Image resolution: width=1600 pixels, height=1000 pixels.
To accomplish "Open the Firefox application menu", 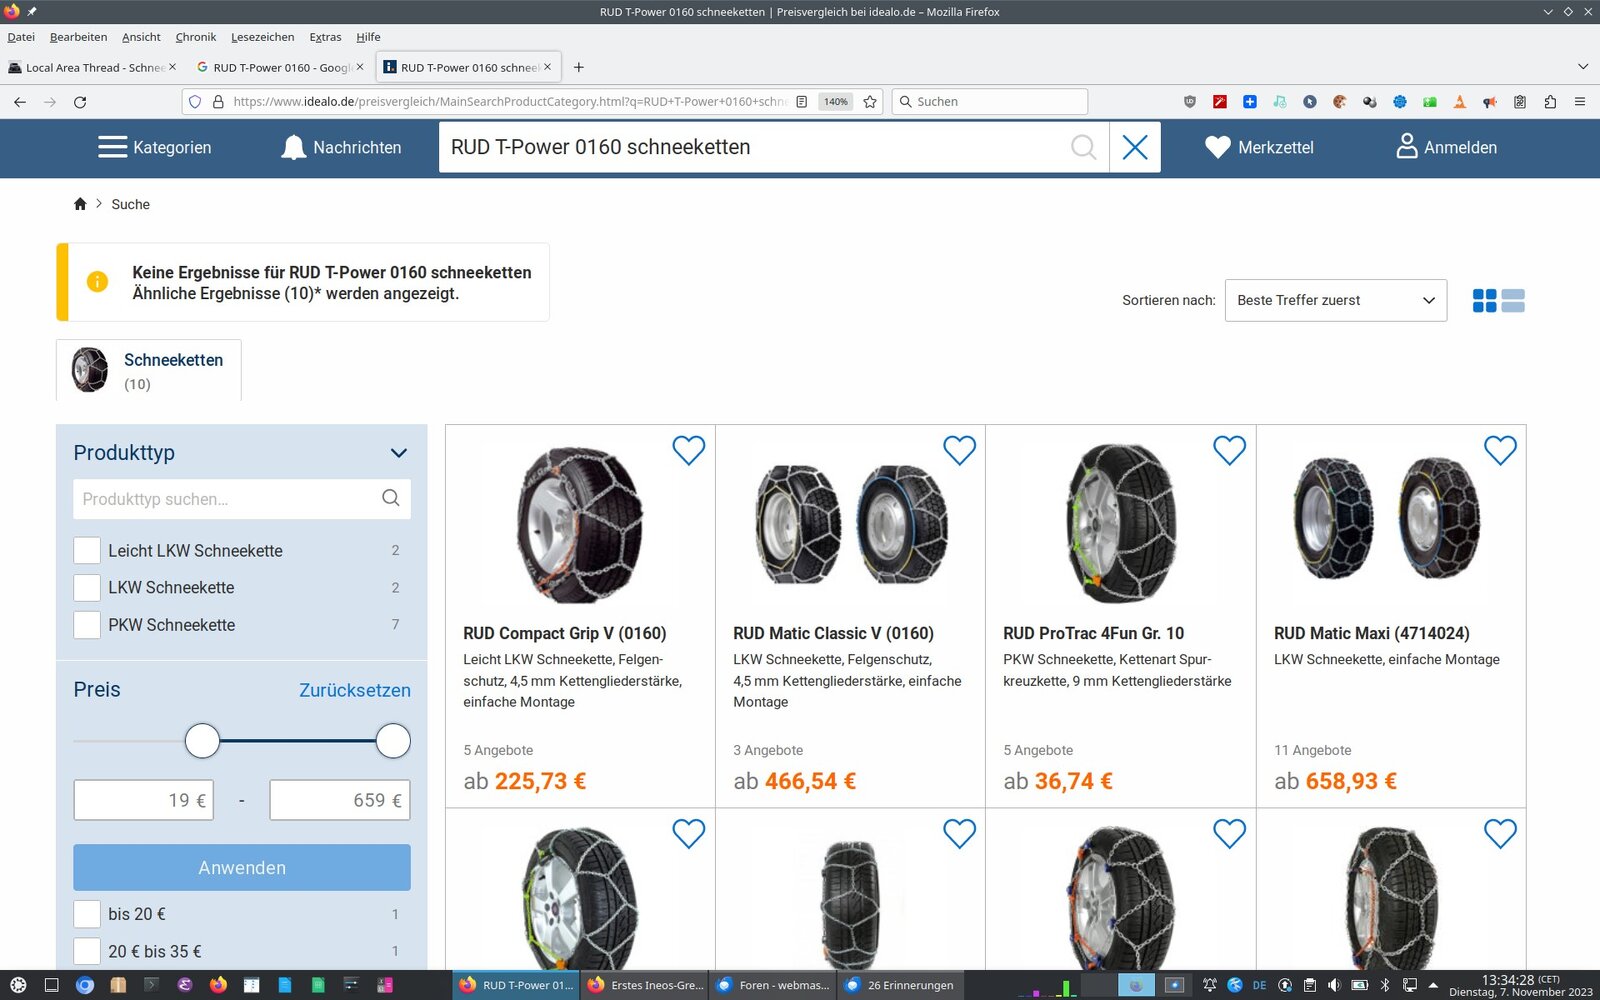I will [x=1580, y=101].
